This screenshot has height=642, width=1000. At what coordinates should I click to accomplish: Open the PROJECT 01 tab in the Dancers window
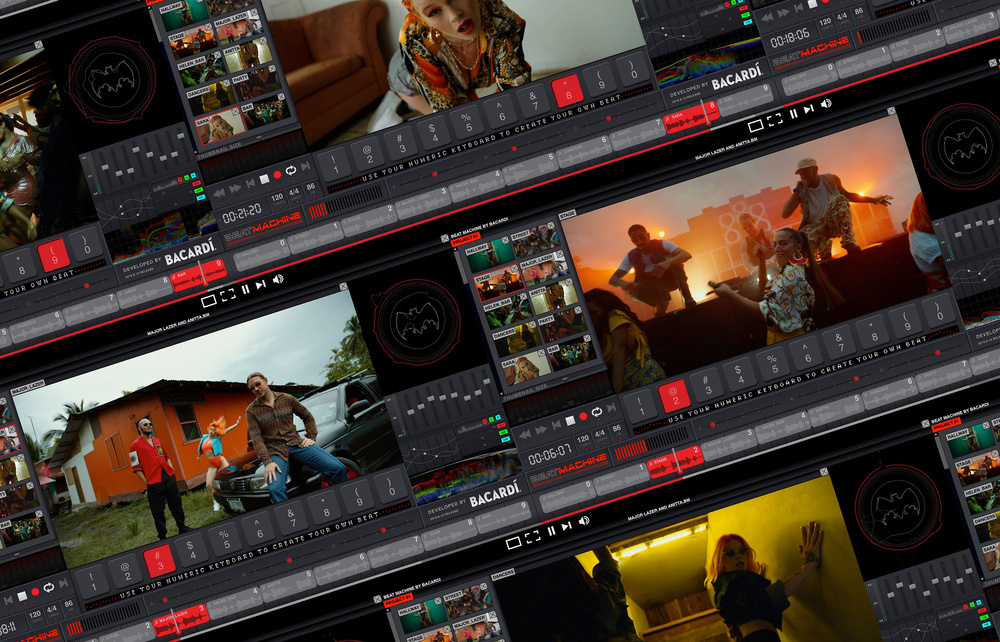coord(397,601)
